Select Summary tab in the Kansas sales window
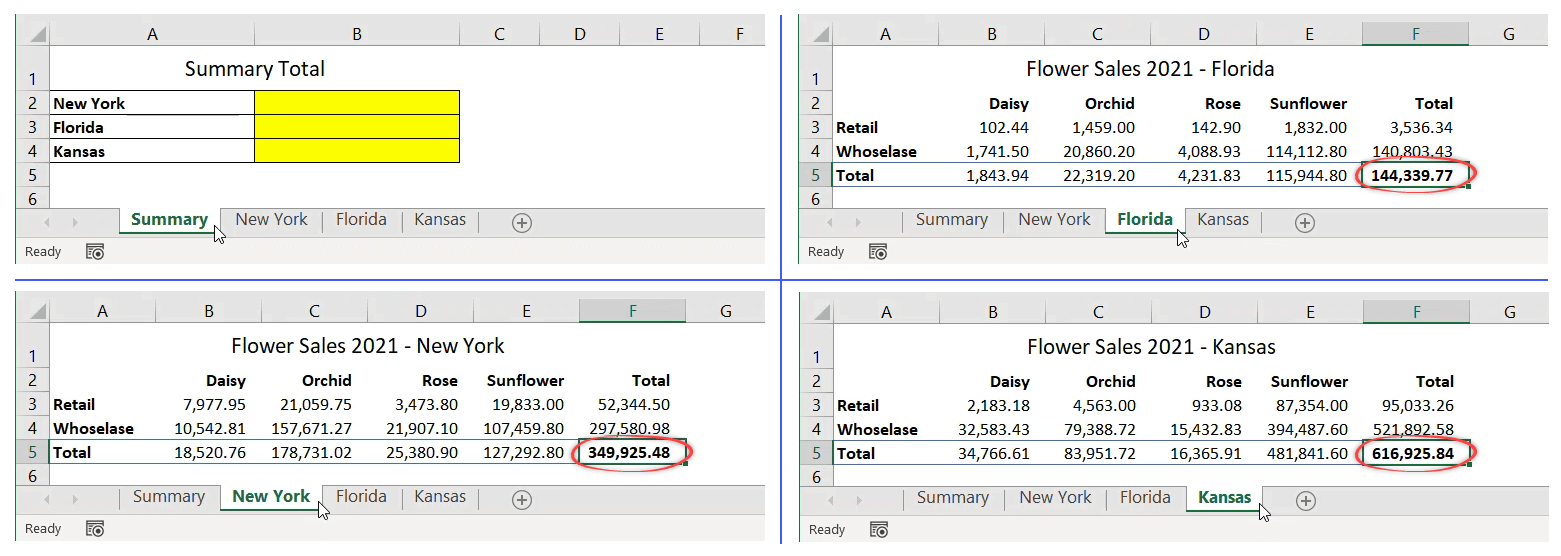Image resolution: width=1561 pixels, height=556 pixels. [x=952, y=498]
